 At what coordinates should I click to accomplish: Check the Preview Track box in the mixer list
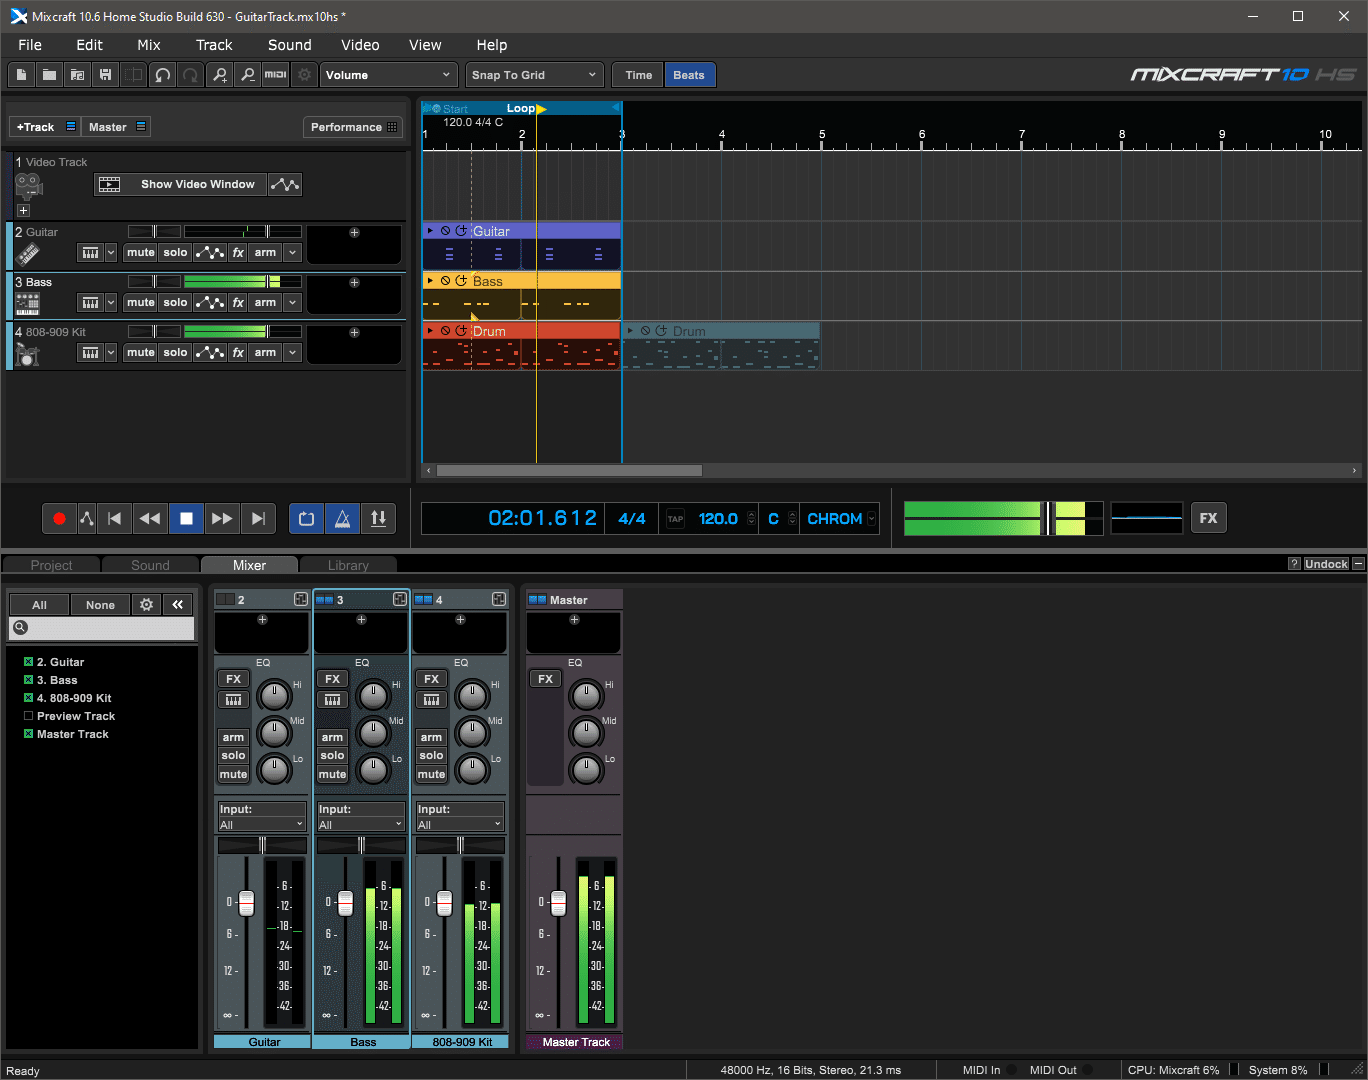point(28,716)
